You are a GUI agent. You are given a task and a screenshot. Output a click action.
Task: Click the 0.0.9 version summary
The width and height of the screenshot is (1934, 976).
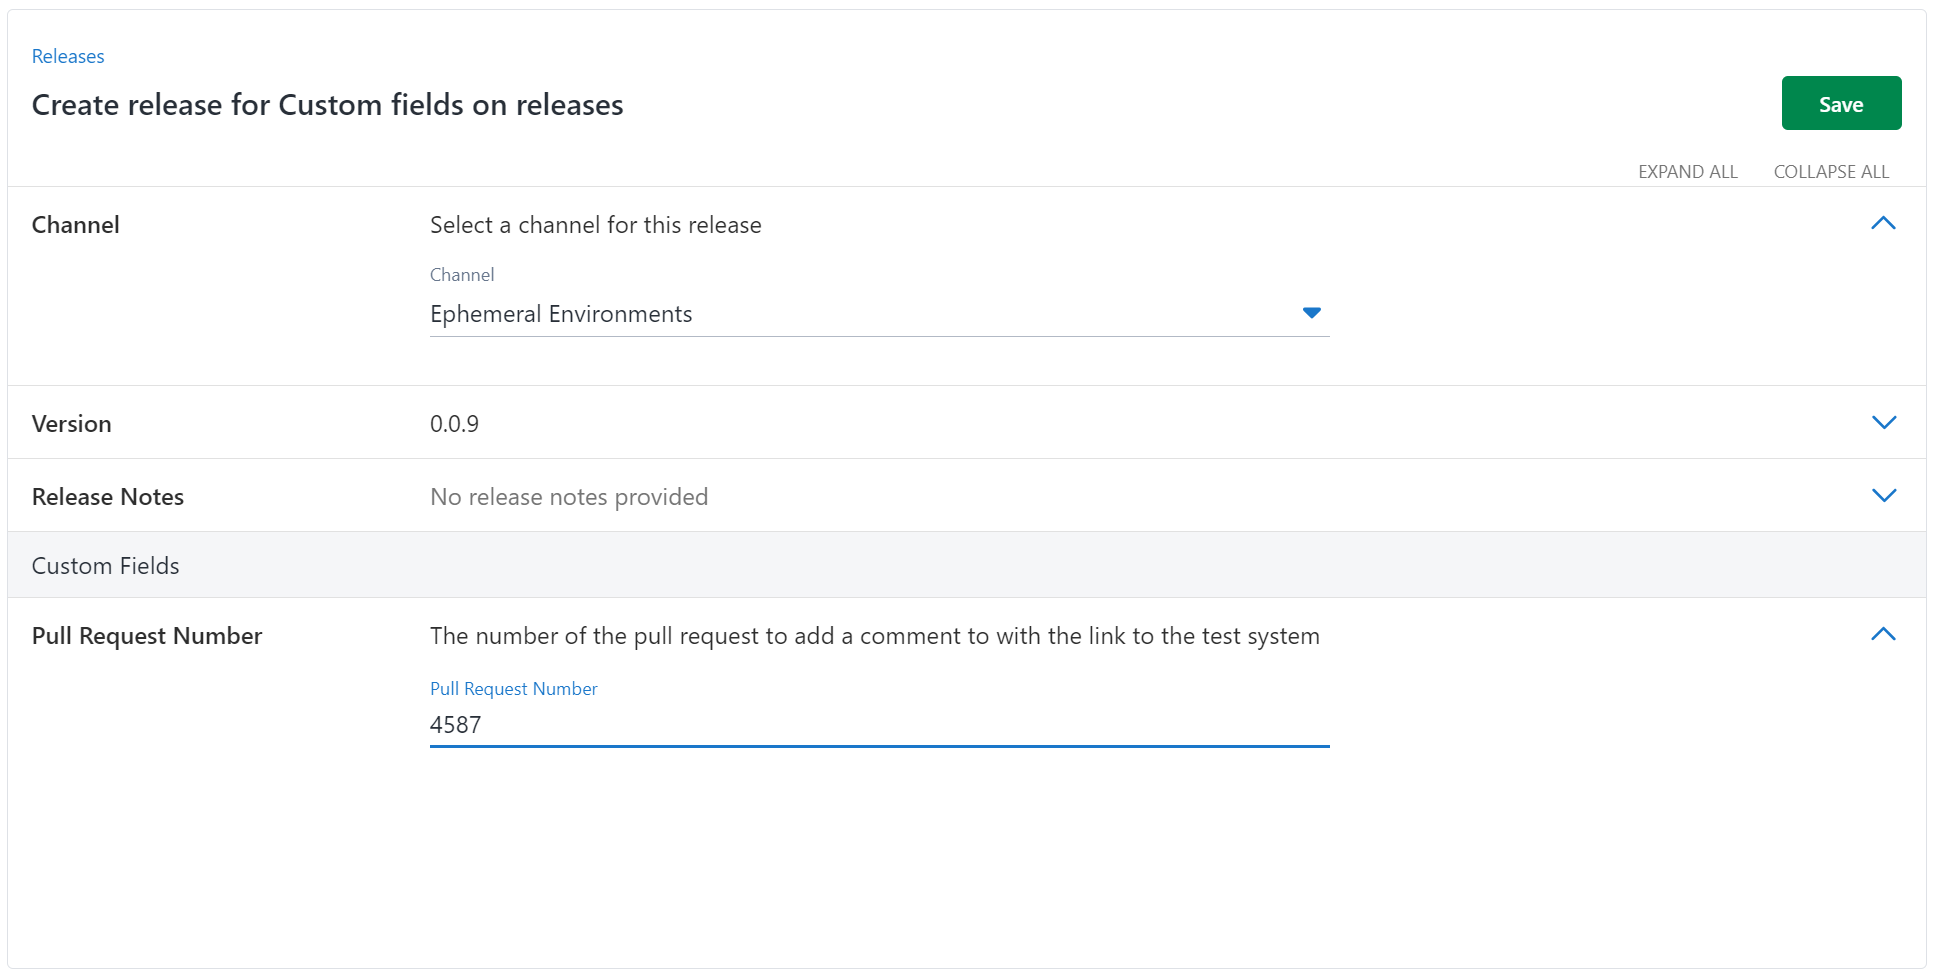[x=454, y=424]
